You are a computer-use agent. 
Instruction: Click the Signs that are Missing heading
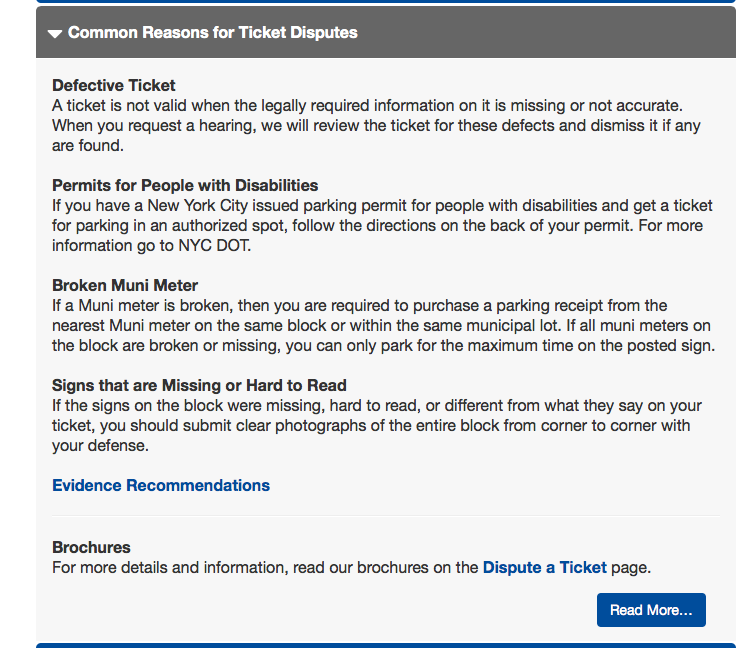pos(199,385)
